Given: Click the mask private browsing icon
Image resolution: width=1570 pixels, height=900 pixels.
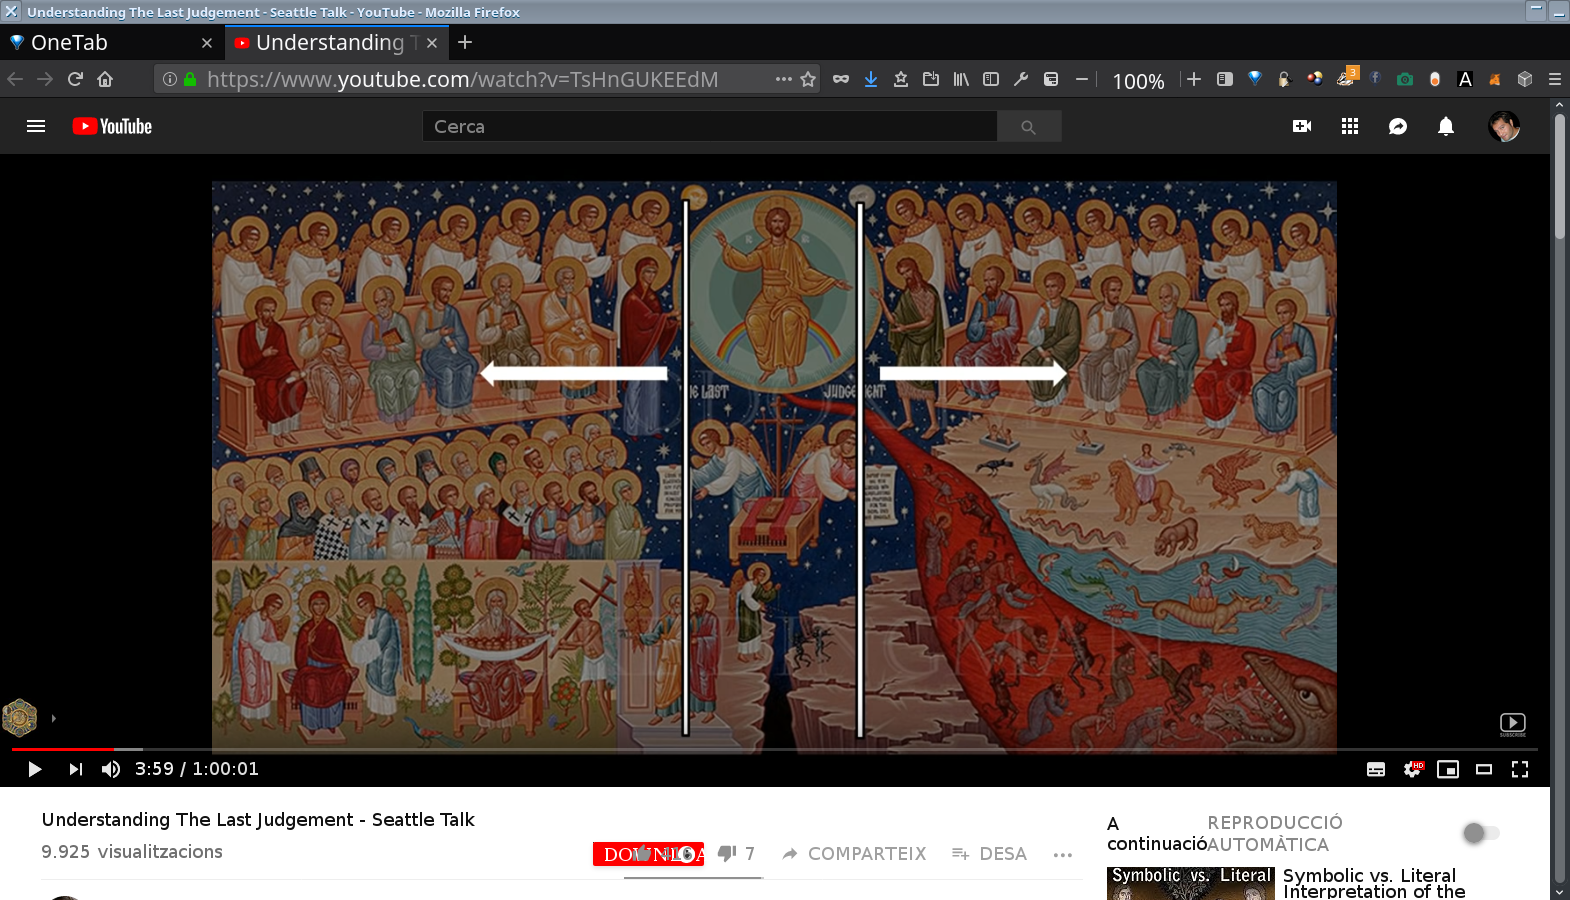Looking at the screenshot, I should point(841,79).
